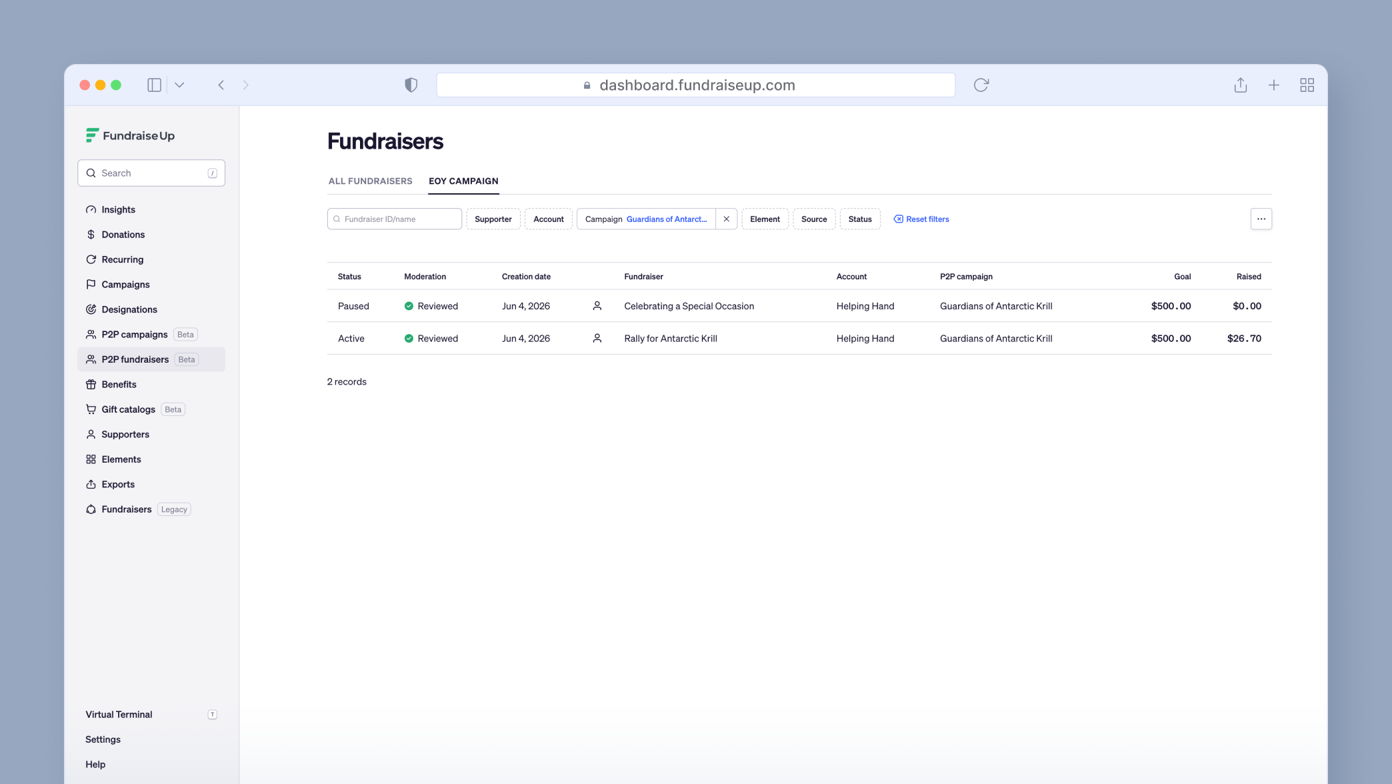Viewport: 1392px width, 784px height.
Task: Click the browser forward arrow
Action: 246,85
